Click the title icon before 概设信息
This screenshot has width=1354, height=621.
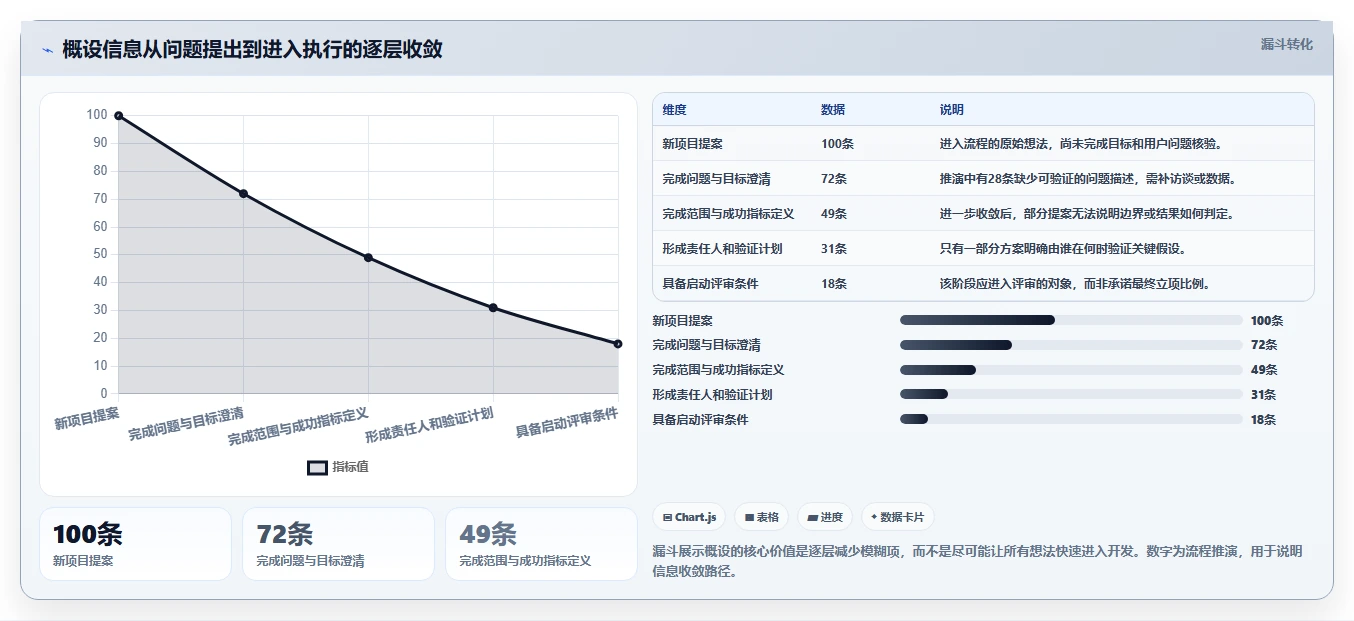tap(47, 50)
